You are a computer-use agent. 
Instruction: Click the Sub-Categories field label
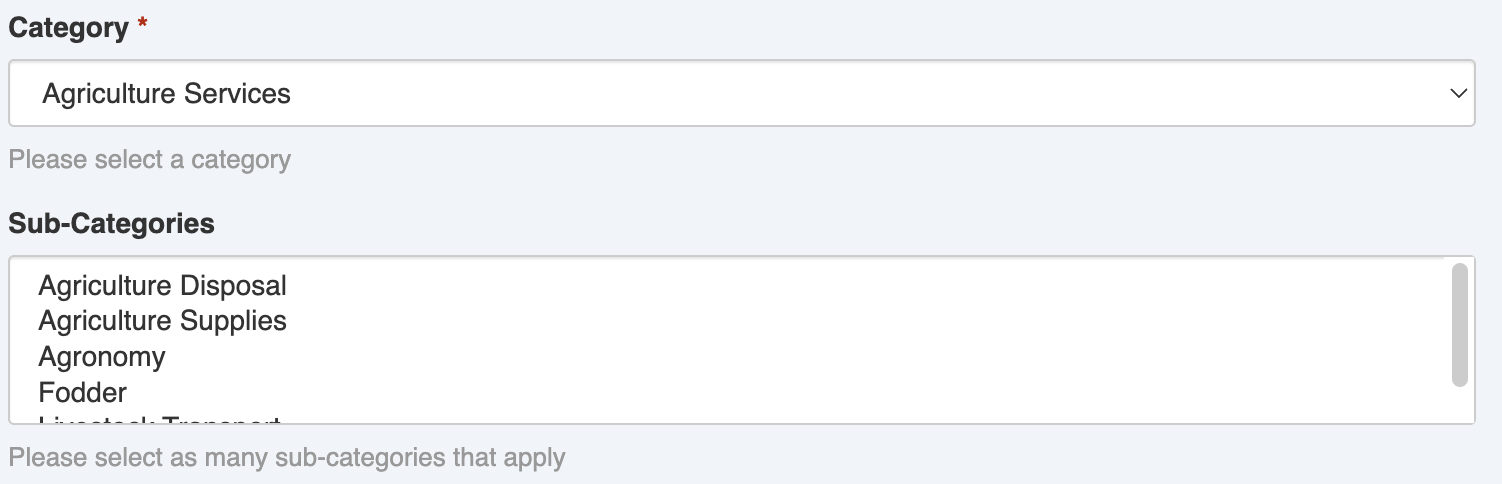[111, 223]
